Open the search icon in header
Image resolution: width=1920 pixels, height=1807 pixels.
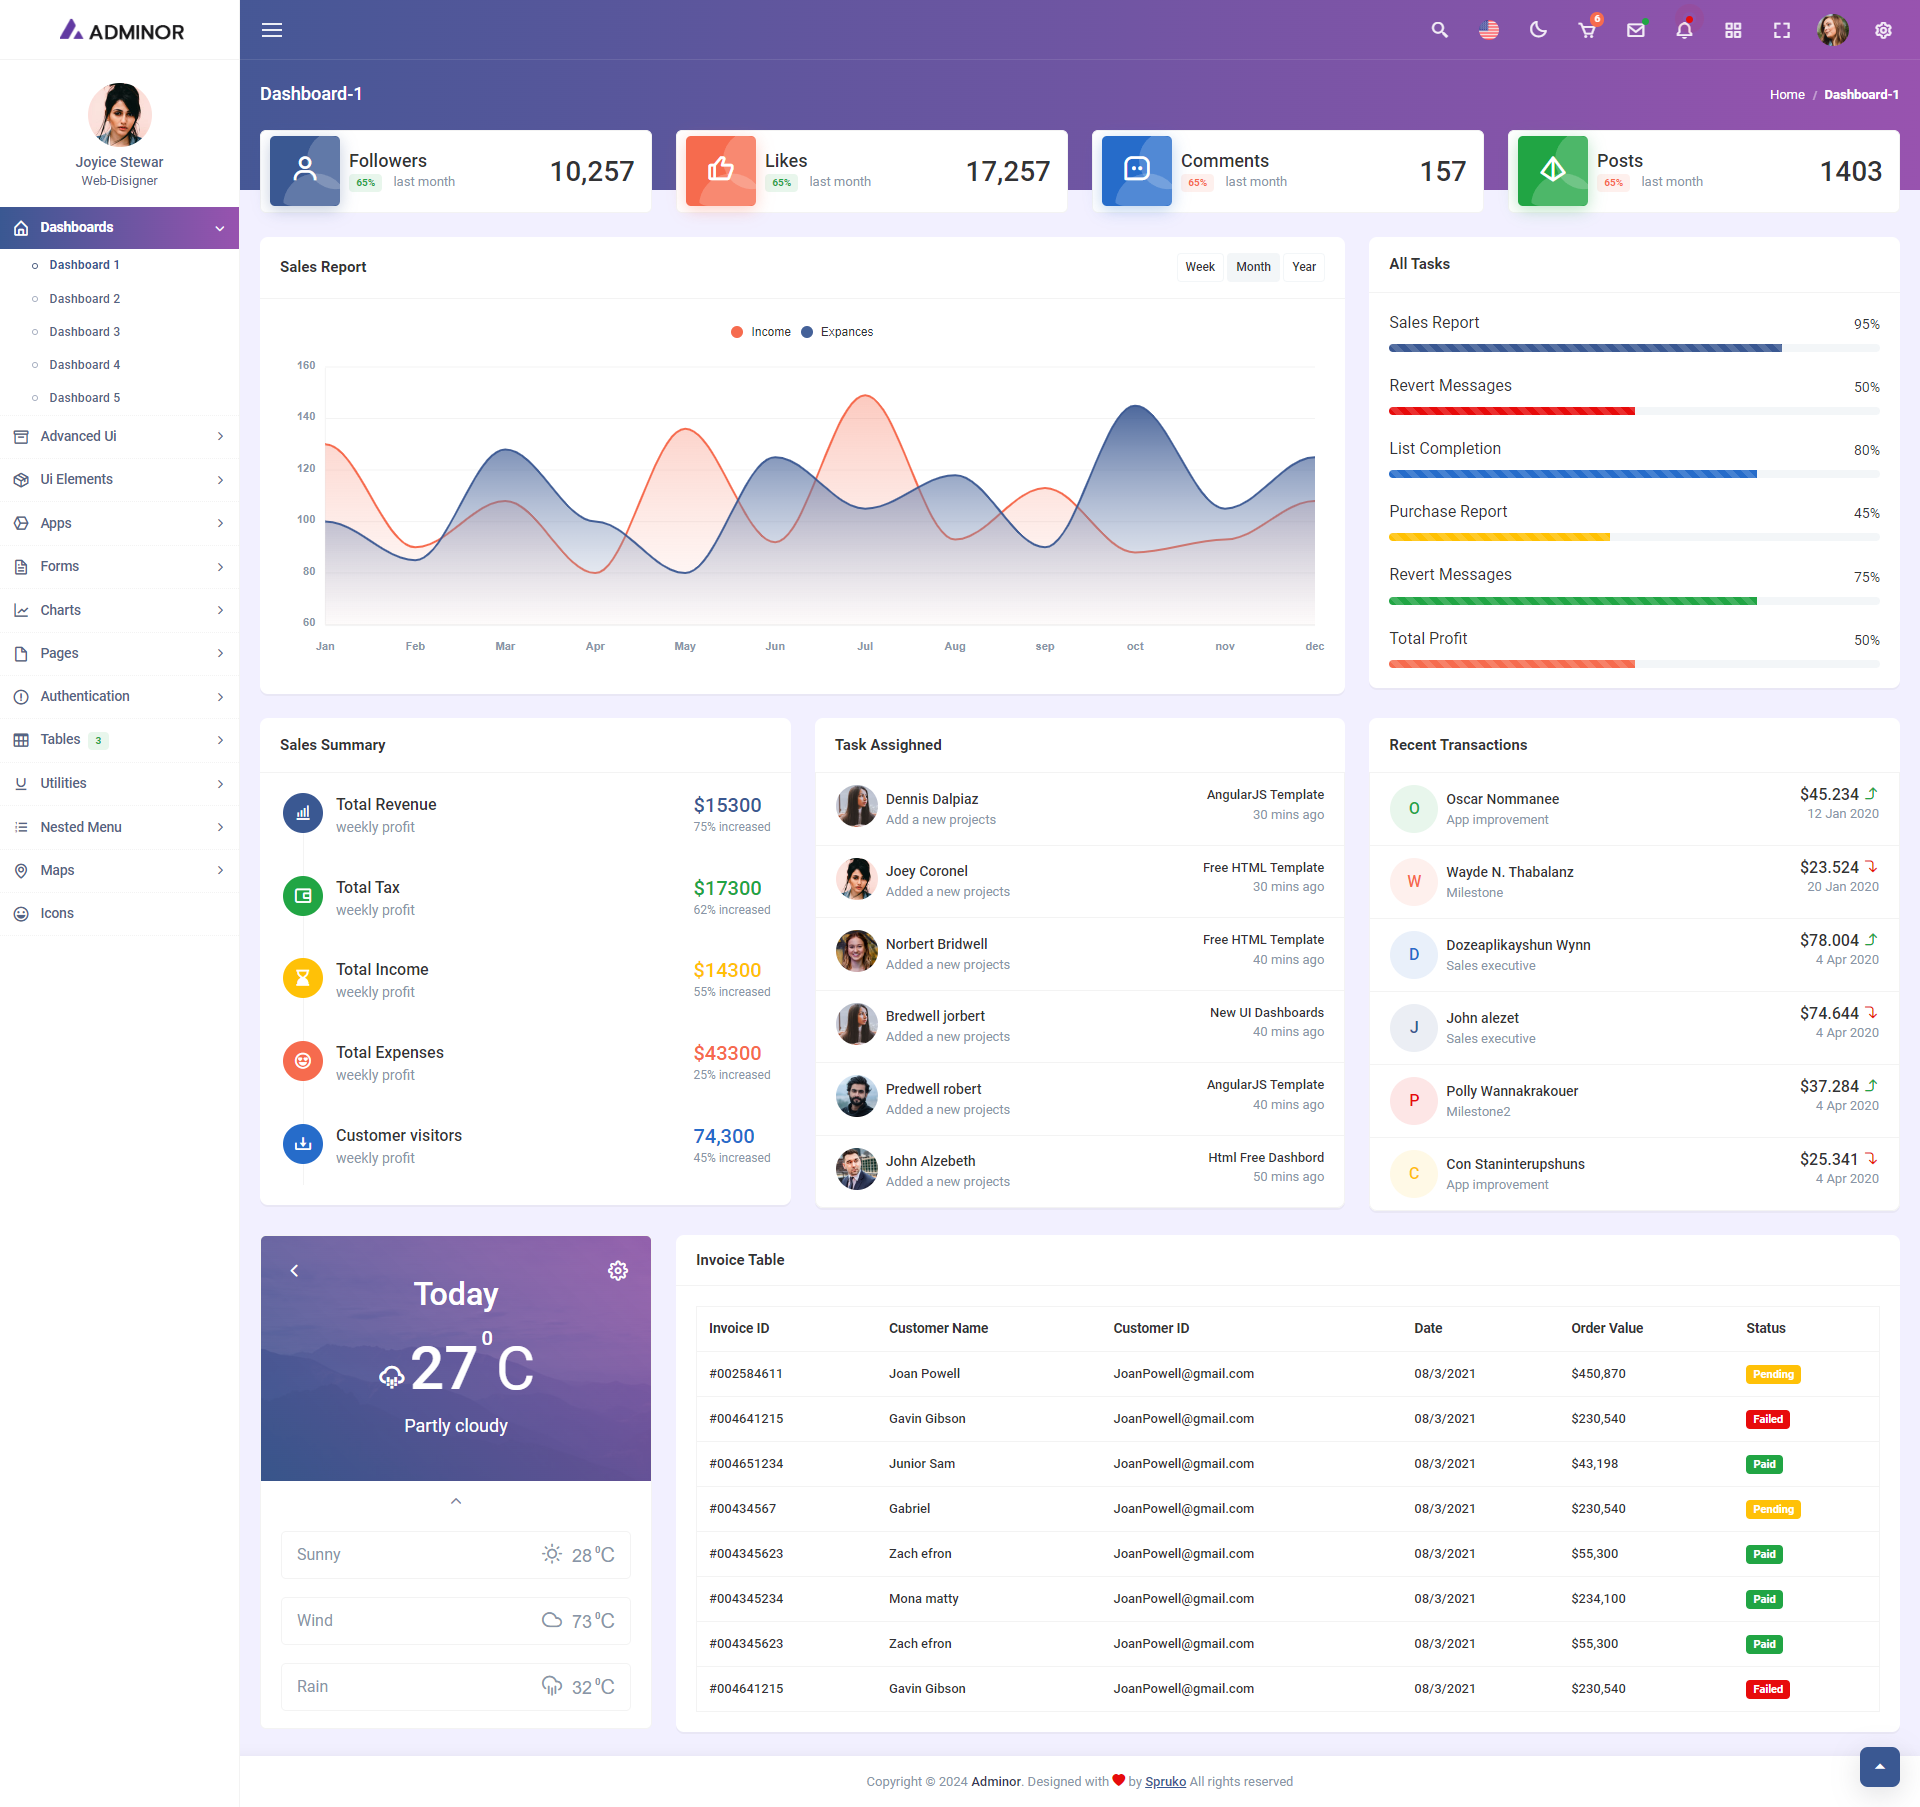point(1439,30)
